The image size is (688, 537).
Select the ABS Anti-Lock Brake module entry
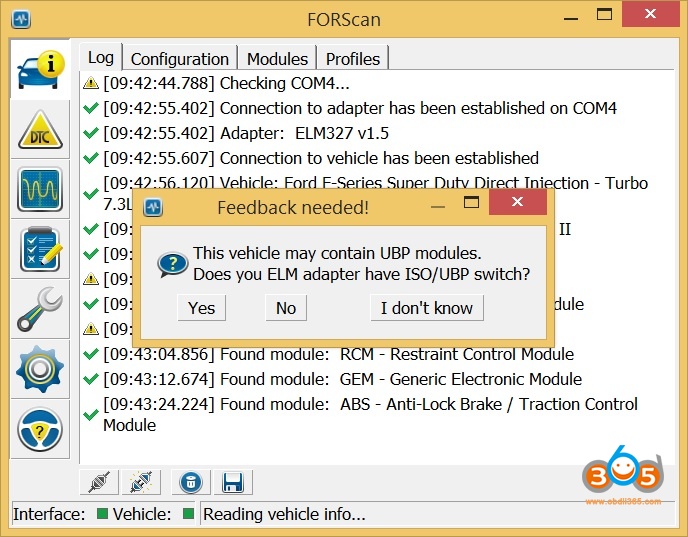point(370,414)
